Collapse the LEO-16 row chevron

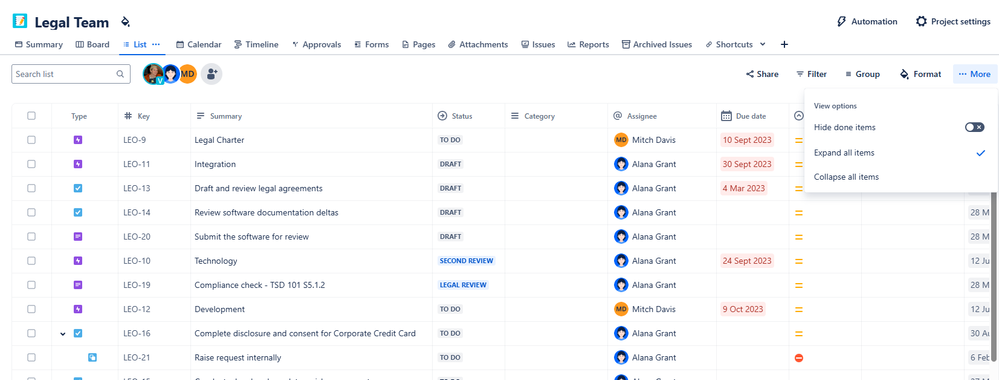[x=62, y=333]
